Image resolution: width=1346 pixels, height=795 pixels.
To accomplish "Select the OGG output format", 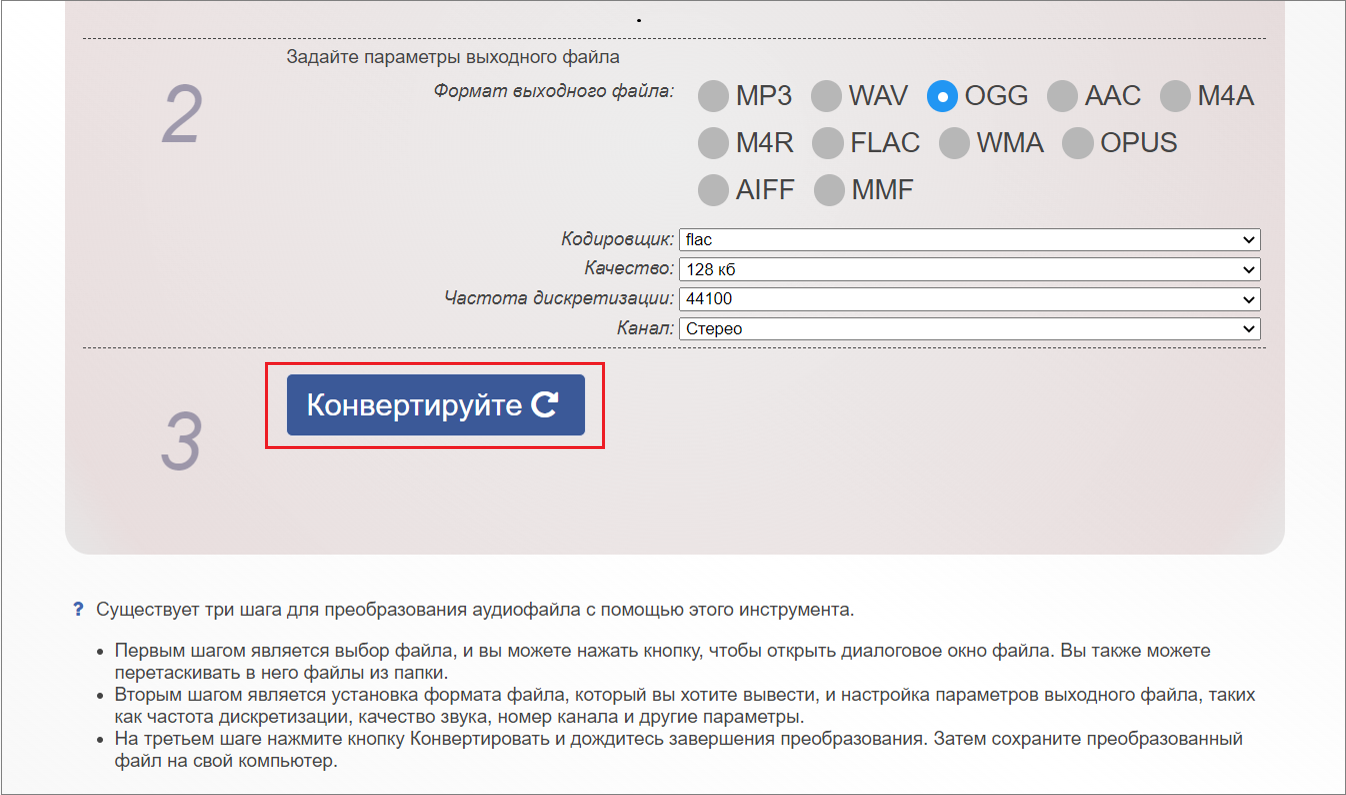I will coord(943,96).
